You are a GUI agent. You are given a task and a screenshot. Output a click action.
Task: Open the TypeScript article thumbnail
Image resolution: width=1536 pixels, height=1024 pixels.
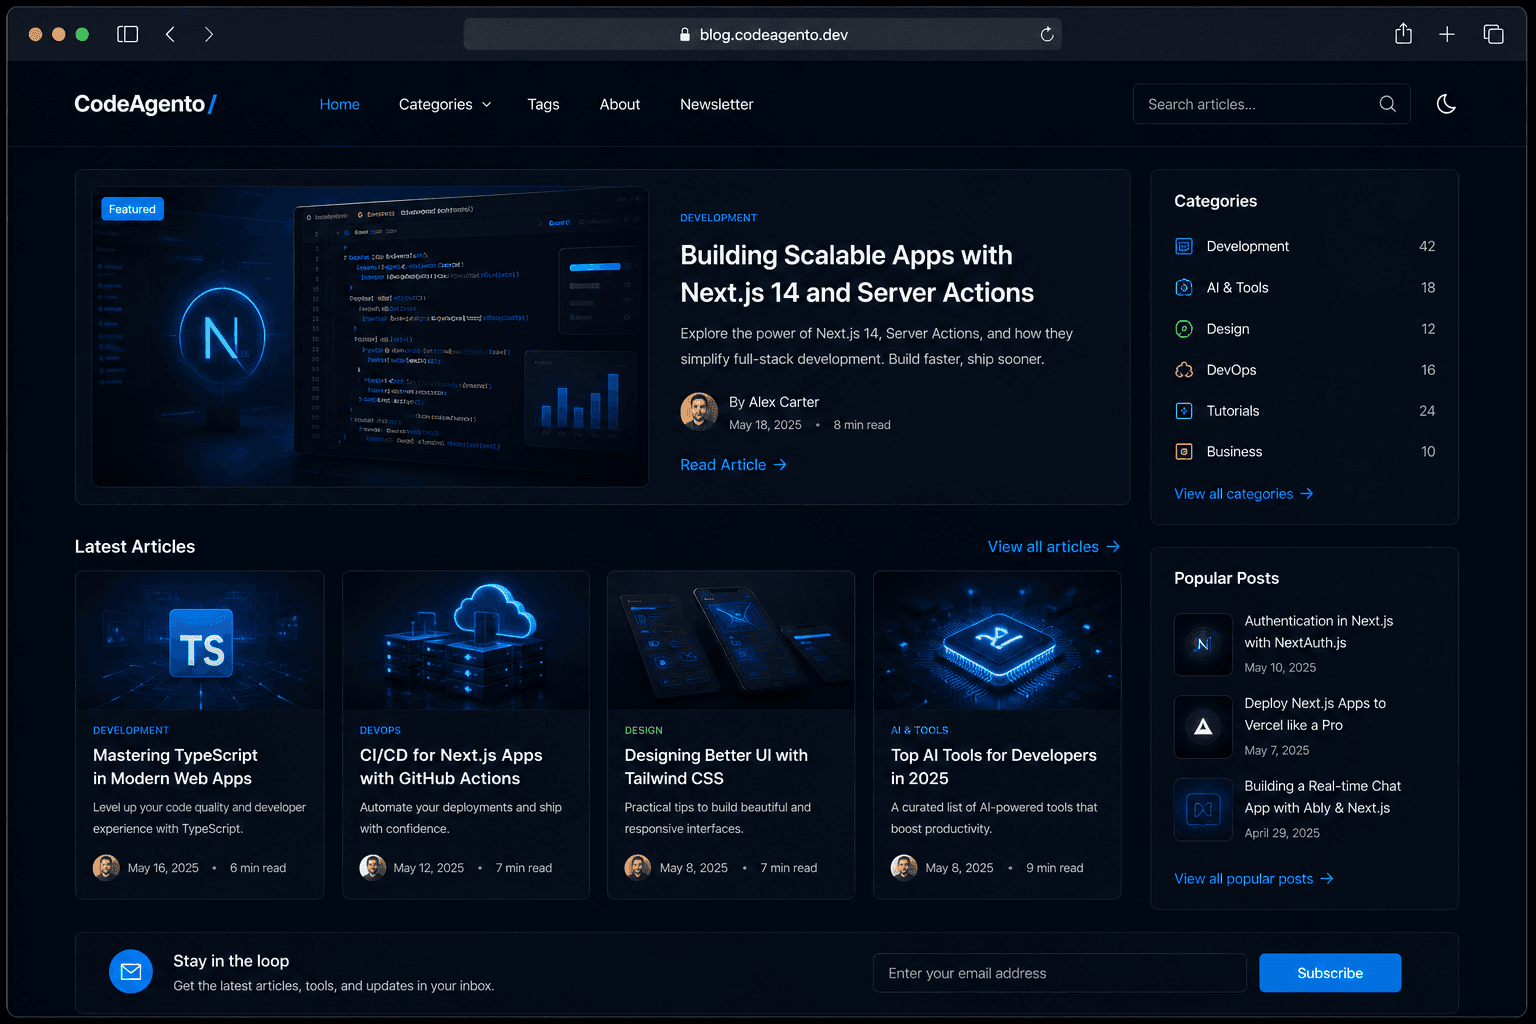click(x=200, y=641)
